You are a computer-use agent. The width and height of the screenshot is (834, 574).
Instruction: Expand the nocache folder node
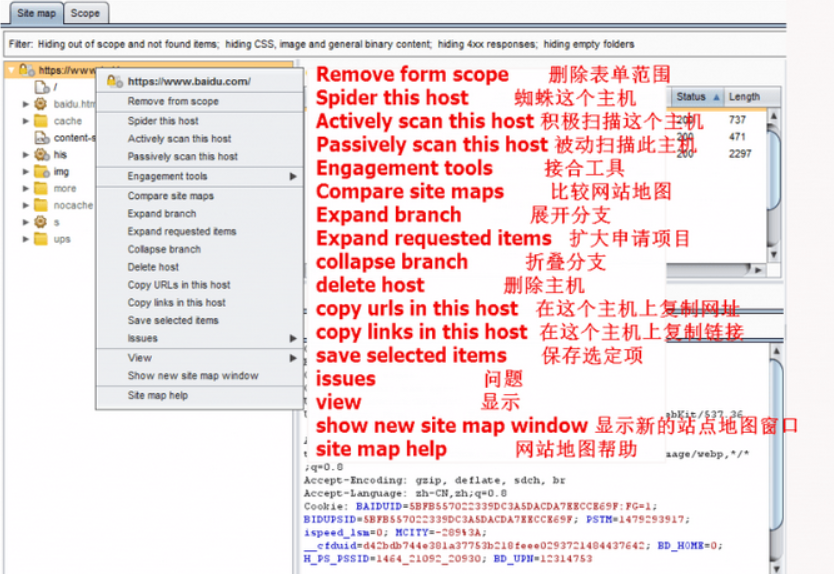[26, 205]
